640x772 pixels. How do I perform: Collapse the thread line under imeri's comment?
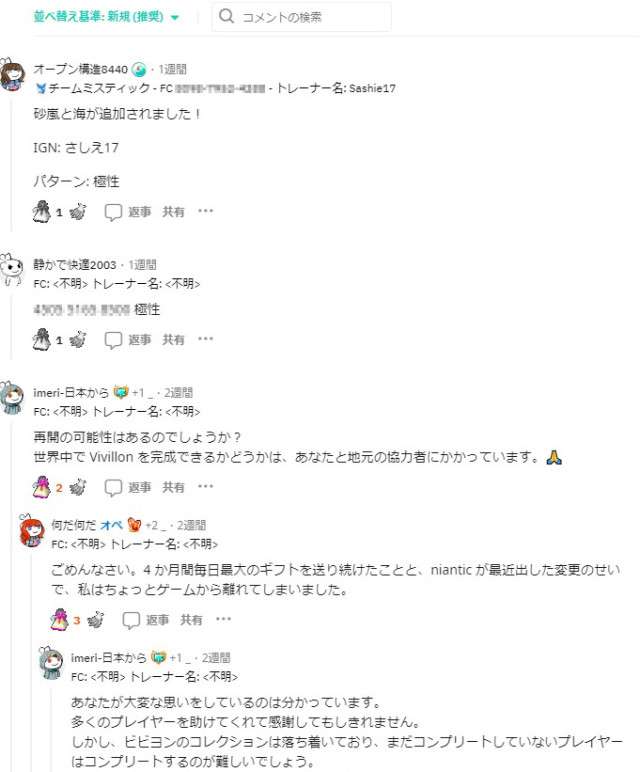pos(12,591)
